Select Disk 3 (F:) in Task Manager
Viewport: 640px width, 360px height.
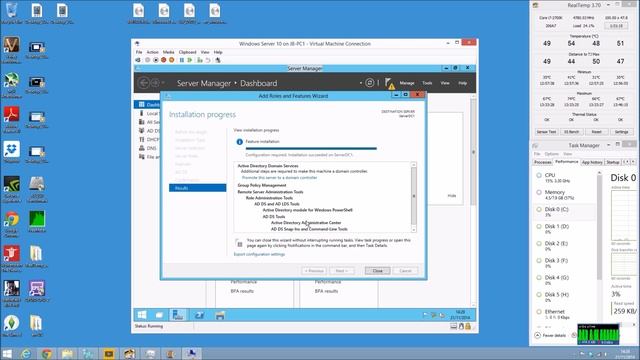point(565,263)
